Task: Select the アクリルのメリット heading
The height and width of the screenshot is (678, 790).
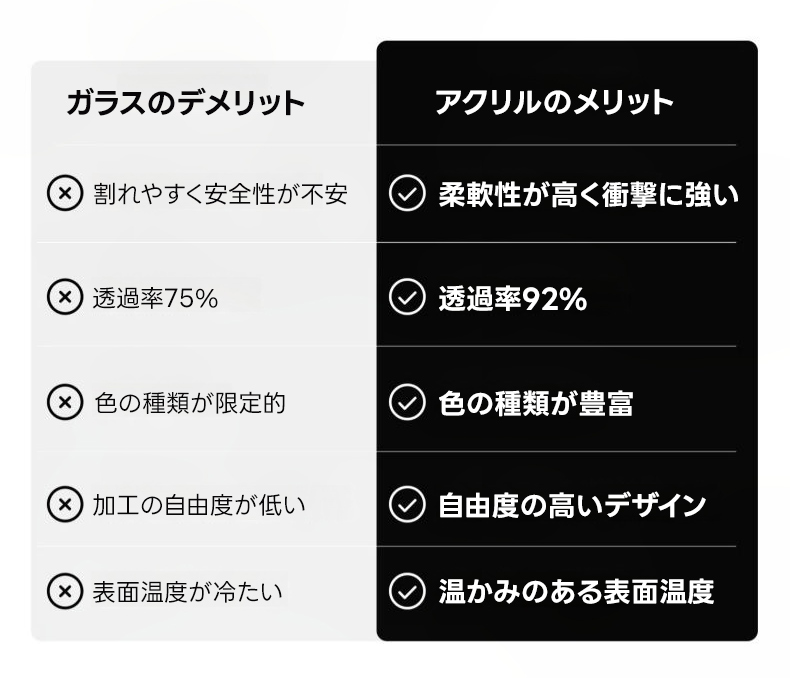Action: pos(554,102)
